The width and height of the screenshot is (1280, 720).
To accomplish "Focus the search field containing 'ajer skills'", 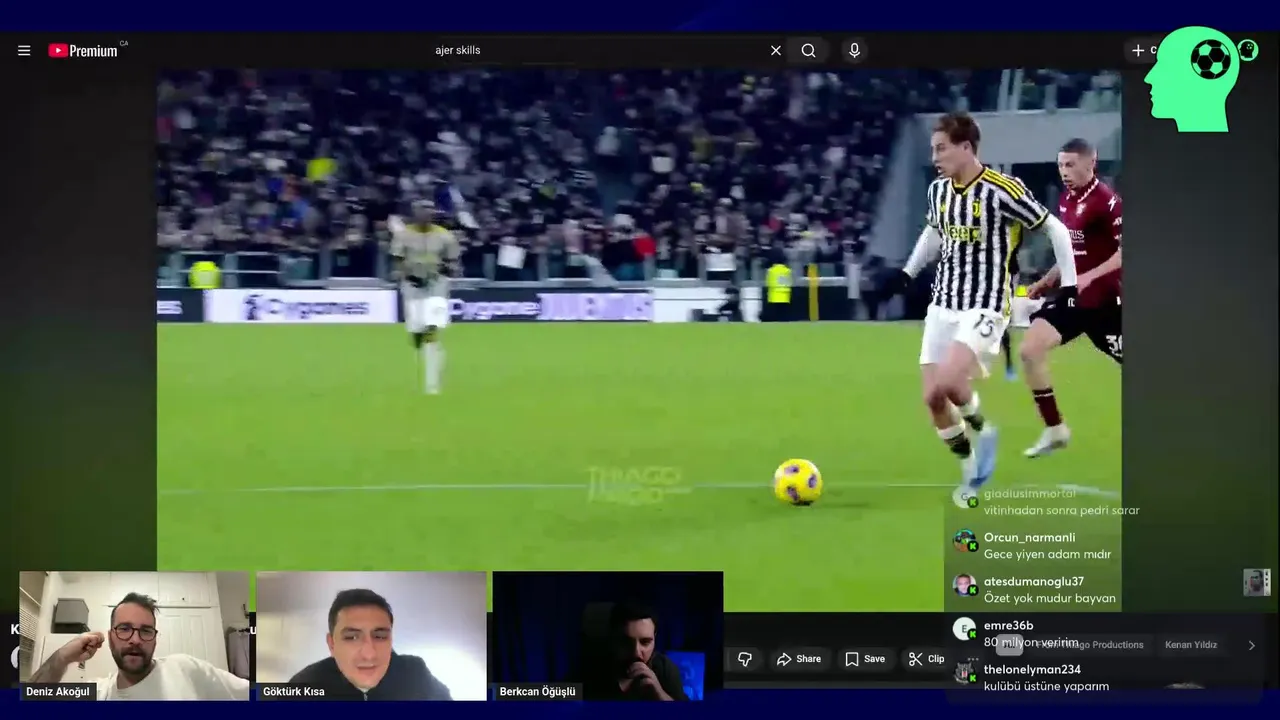I will tap(600, 50).
